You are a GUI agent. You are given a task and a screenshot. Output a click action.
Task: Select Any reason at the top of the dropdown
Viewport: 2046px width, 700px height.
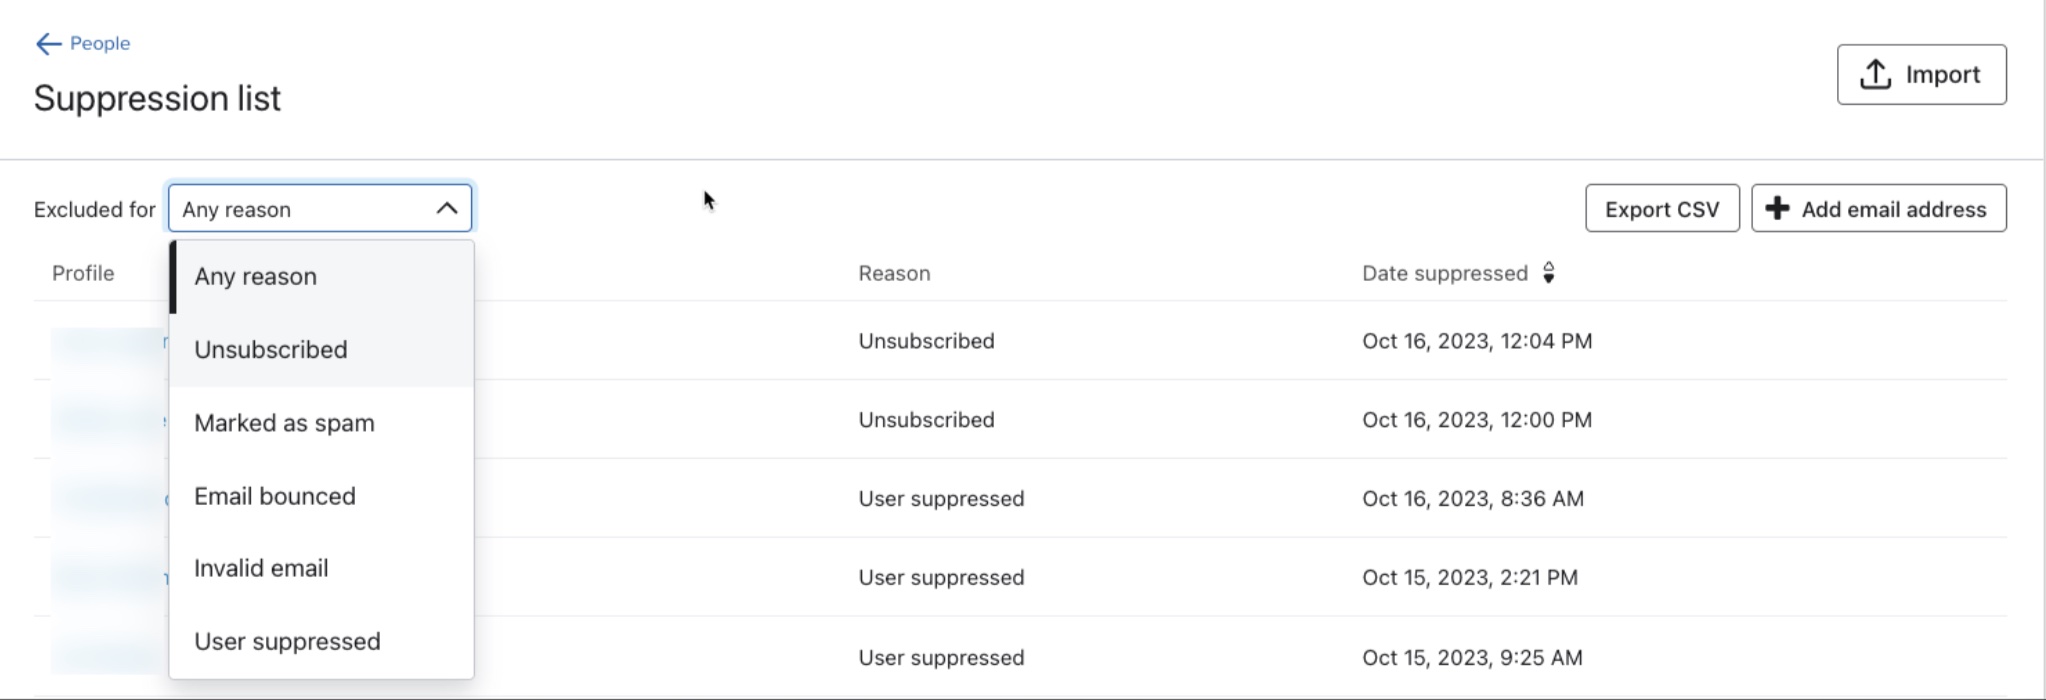click(x=255, y=276)
